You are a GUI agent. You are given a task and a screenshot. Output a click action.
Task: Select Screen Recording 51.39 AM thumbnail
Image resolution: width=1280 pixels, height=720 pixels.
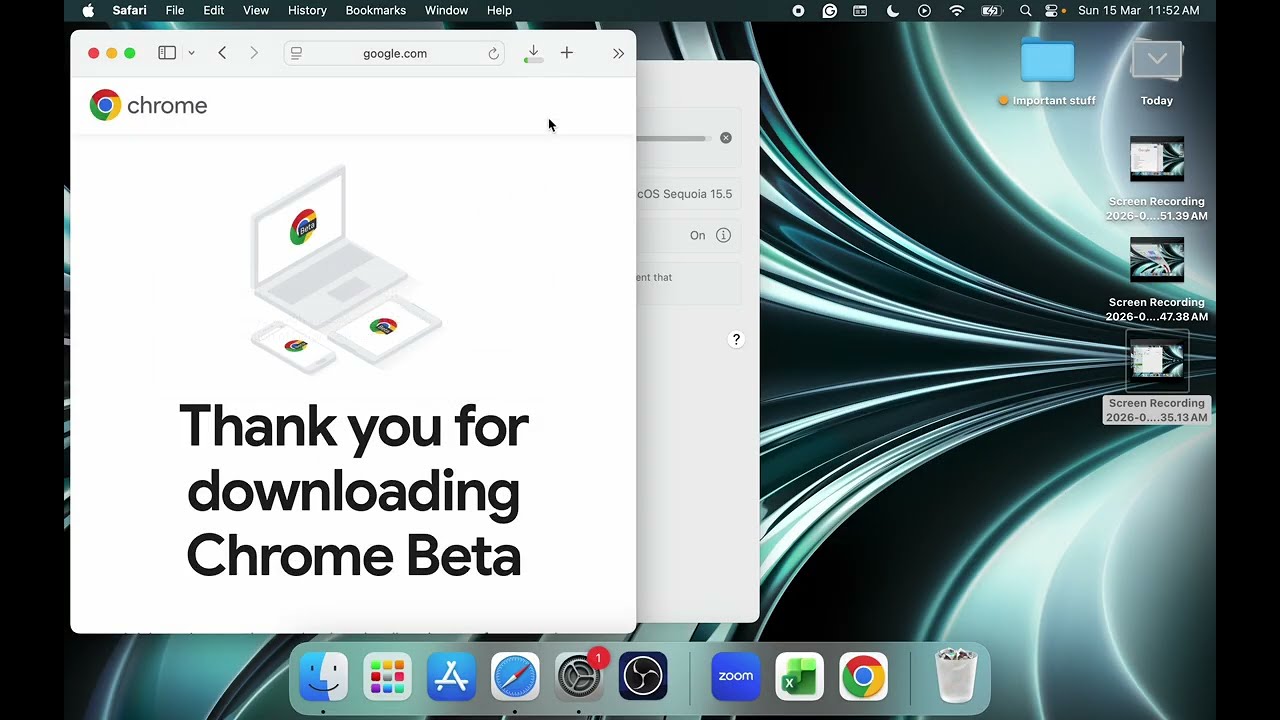tap(1157, 160)
